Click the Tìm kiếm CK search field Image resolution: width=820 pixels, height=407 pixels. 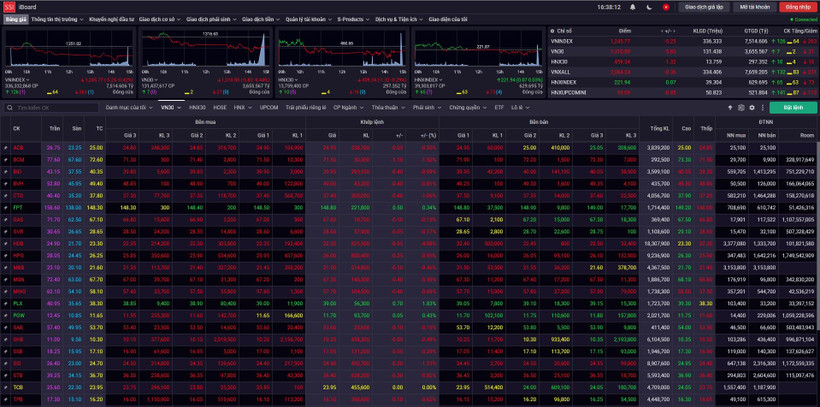[x=55, y=107]
